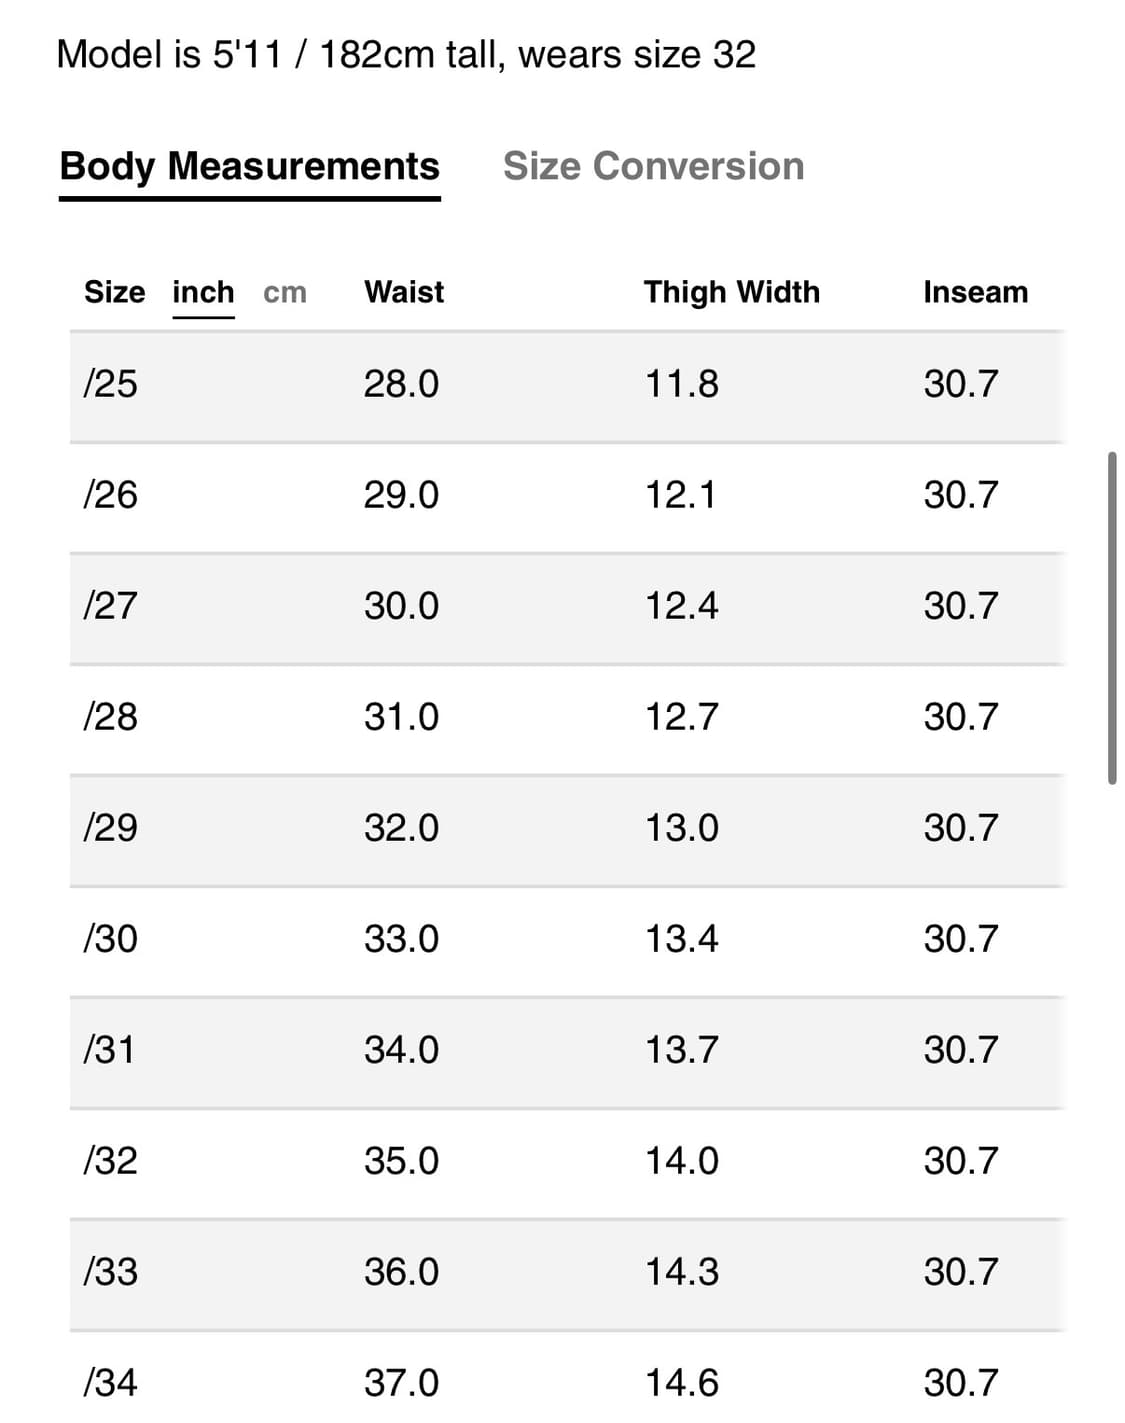Select the /26 size row label
The height and width of the screenshot is (1423, 1125).
coord(110,495)
